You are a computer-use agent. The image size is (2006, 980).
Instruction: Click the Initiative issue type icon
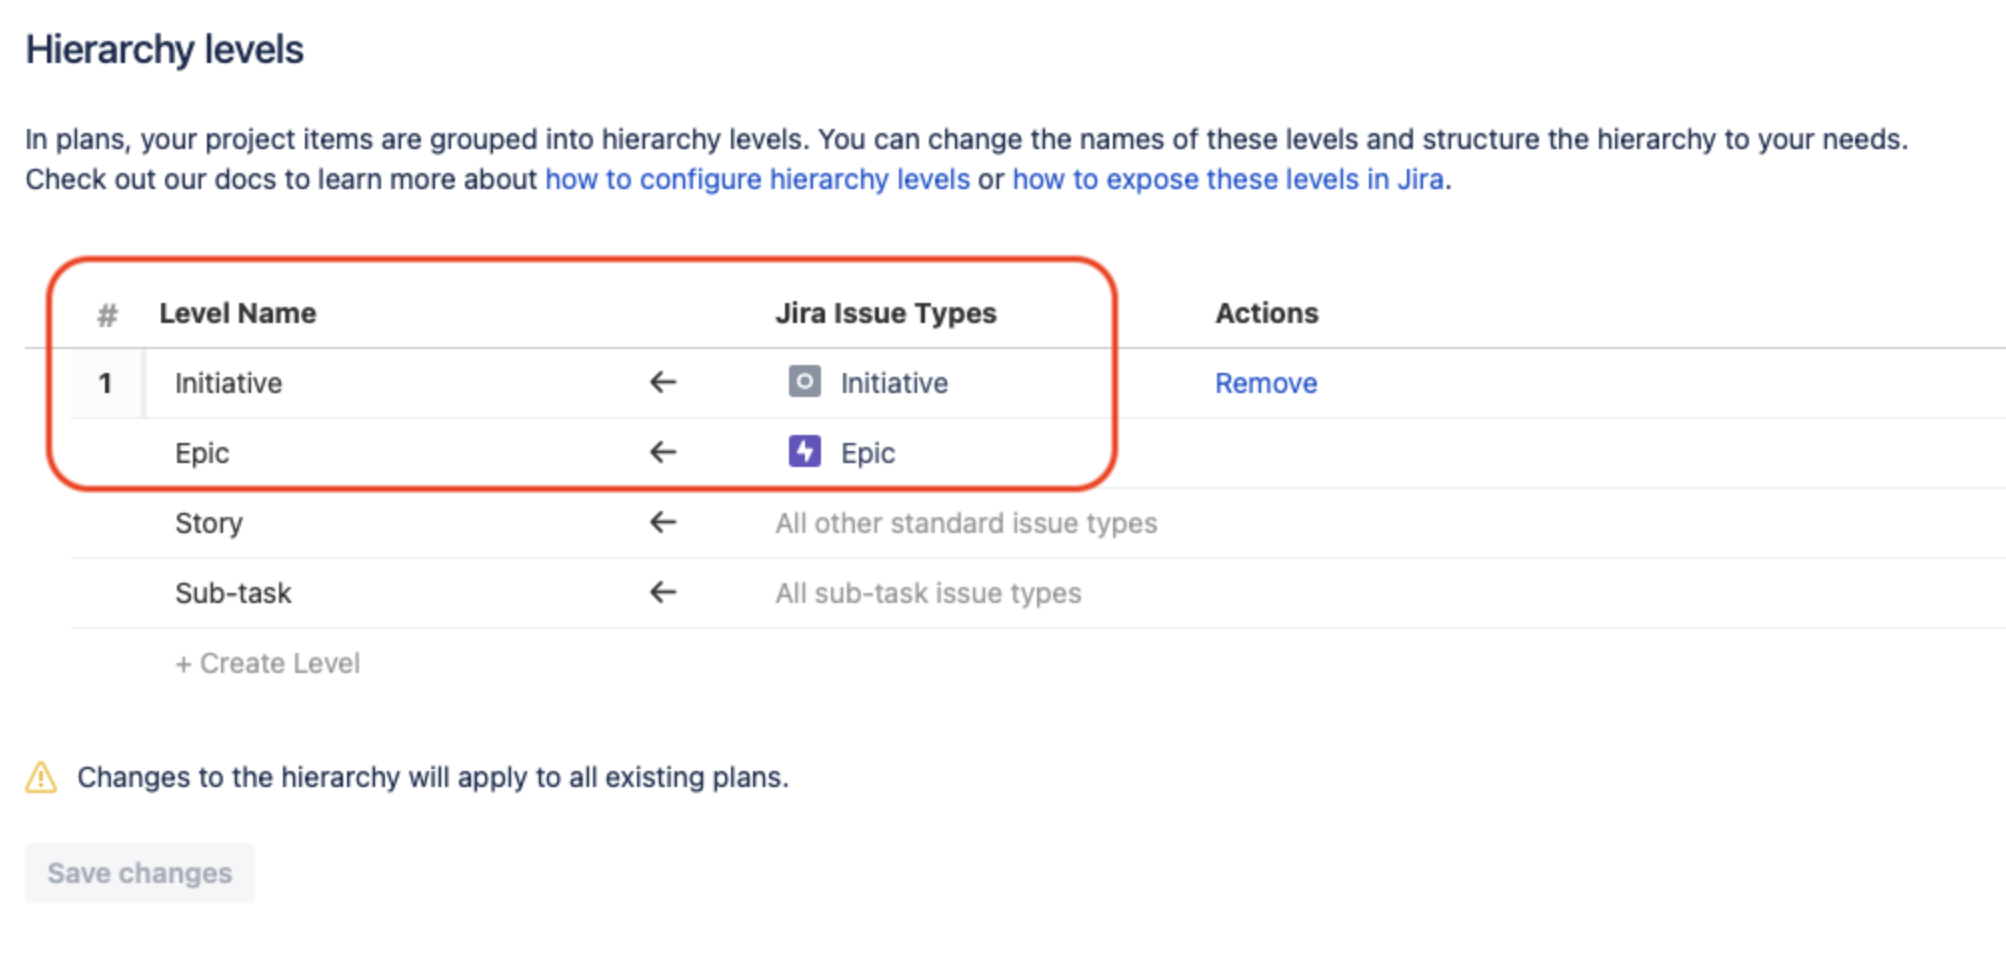(x=804, y=382)
